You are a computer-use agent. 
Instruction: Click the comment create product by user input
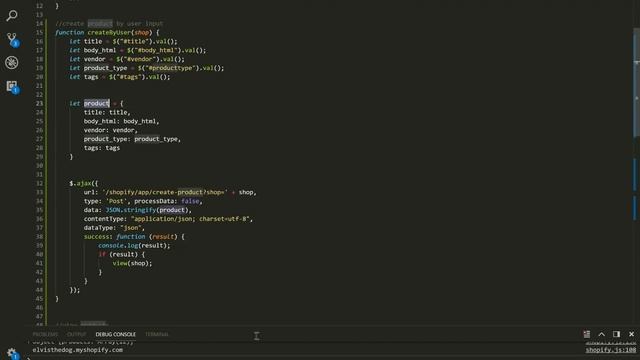109,23
